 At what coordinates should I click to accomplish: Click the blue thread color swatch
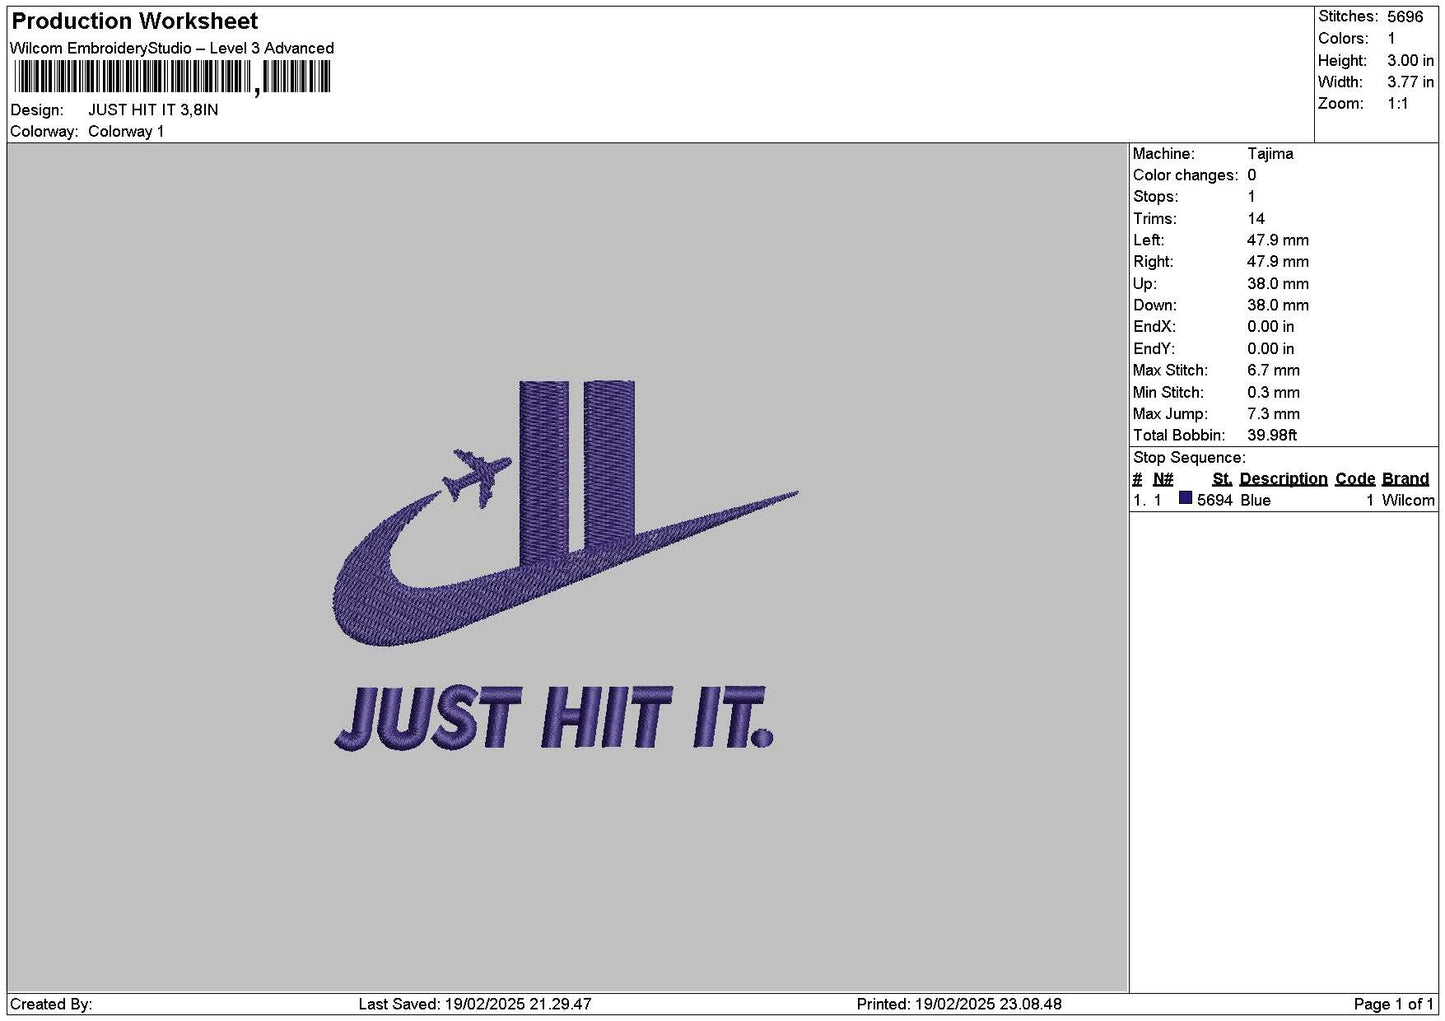1186,499
